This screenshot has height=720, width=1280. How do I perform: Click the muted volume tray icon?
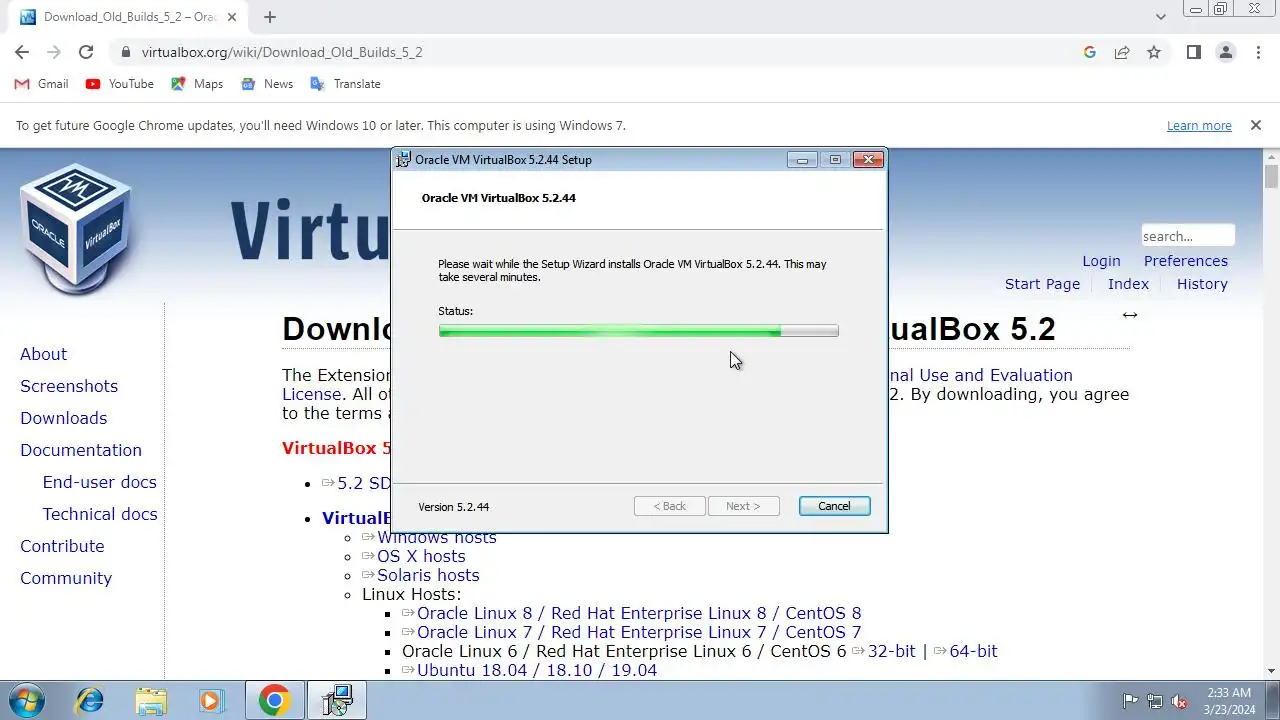click(1179, 701)
